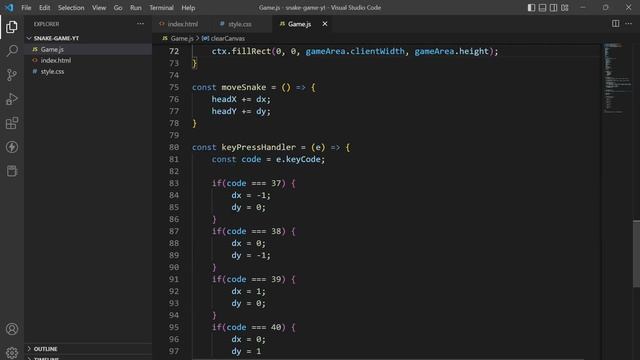Click 'headX += dx;' on line 76
Screen dimensions: 640x360
[241, 99]
